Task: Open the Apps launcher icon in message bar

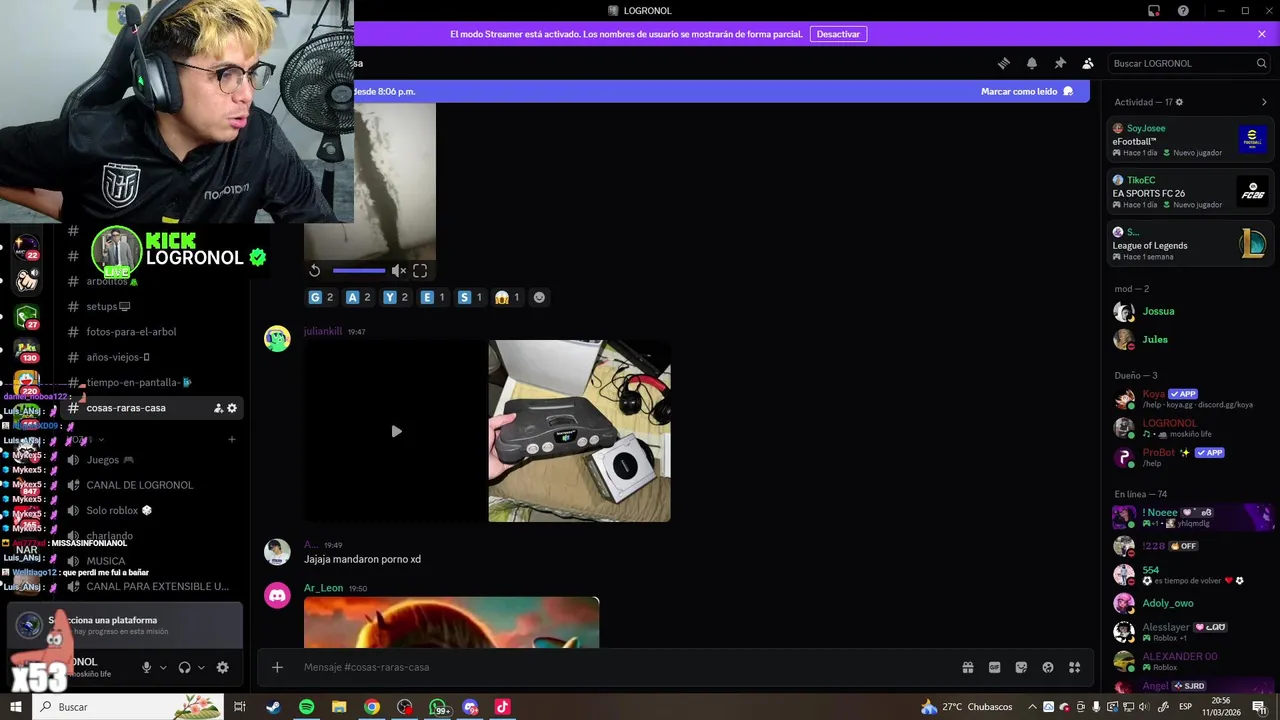Action: (1075, 667)
